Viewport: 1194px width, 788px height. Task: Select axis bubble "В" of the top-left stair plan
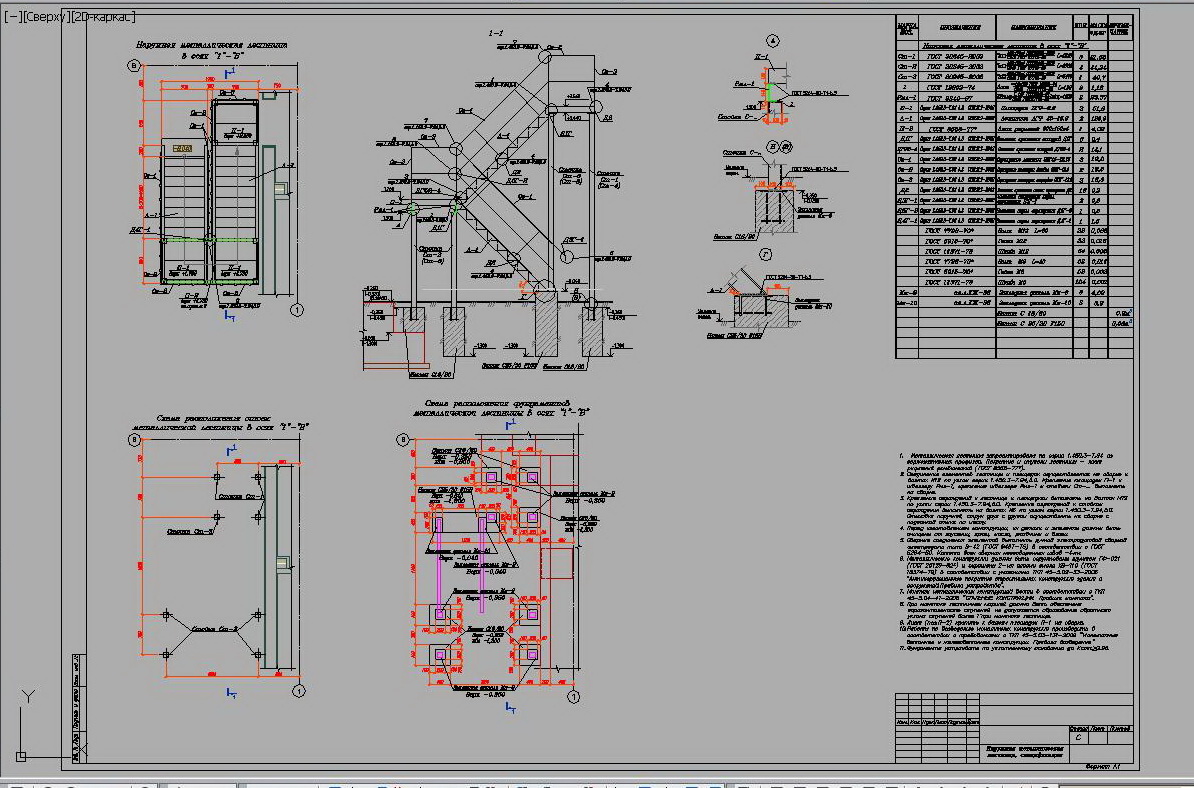click(133, 66)
